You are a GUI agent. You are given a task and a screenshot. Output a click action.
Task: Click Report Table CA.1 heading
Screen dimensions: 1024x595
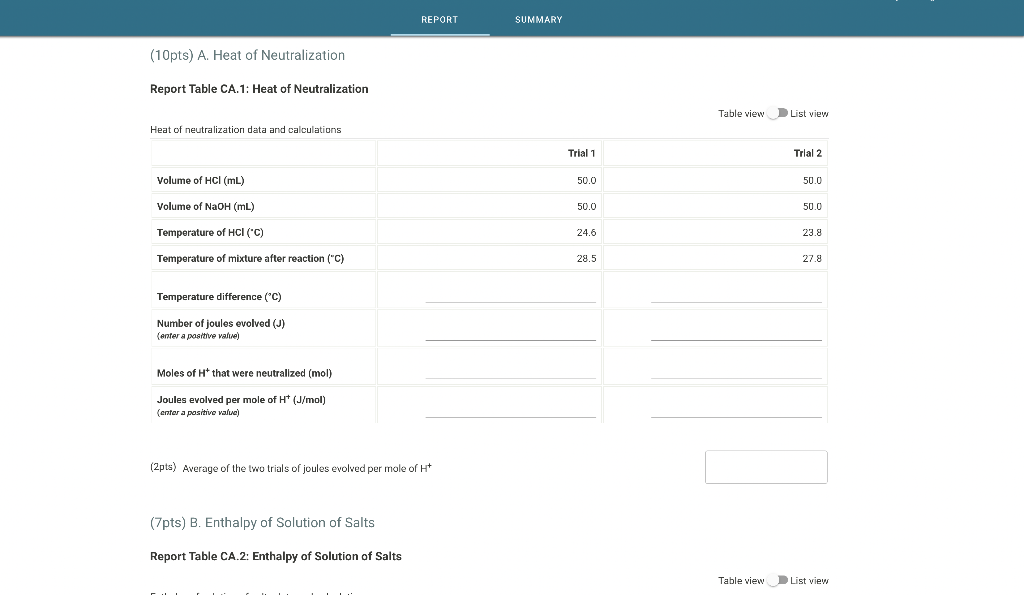(x=260, y=88)
